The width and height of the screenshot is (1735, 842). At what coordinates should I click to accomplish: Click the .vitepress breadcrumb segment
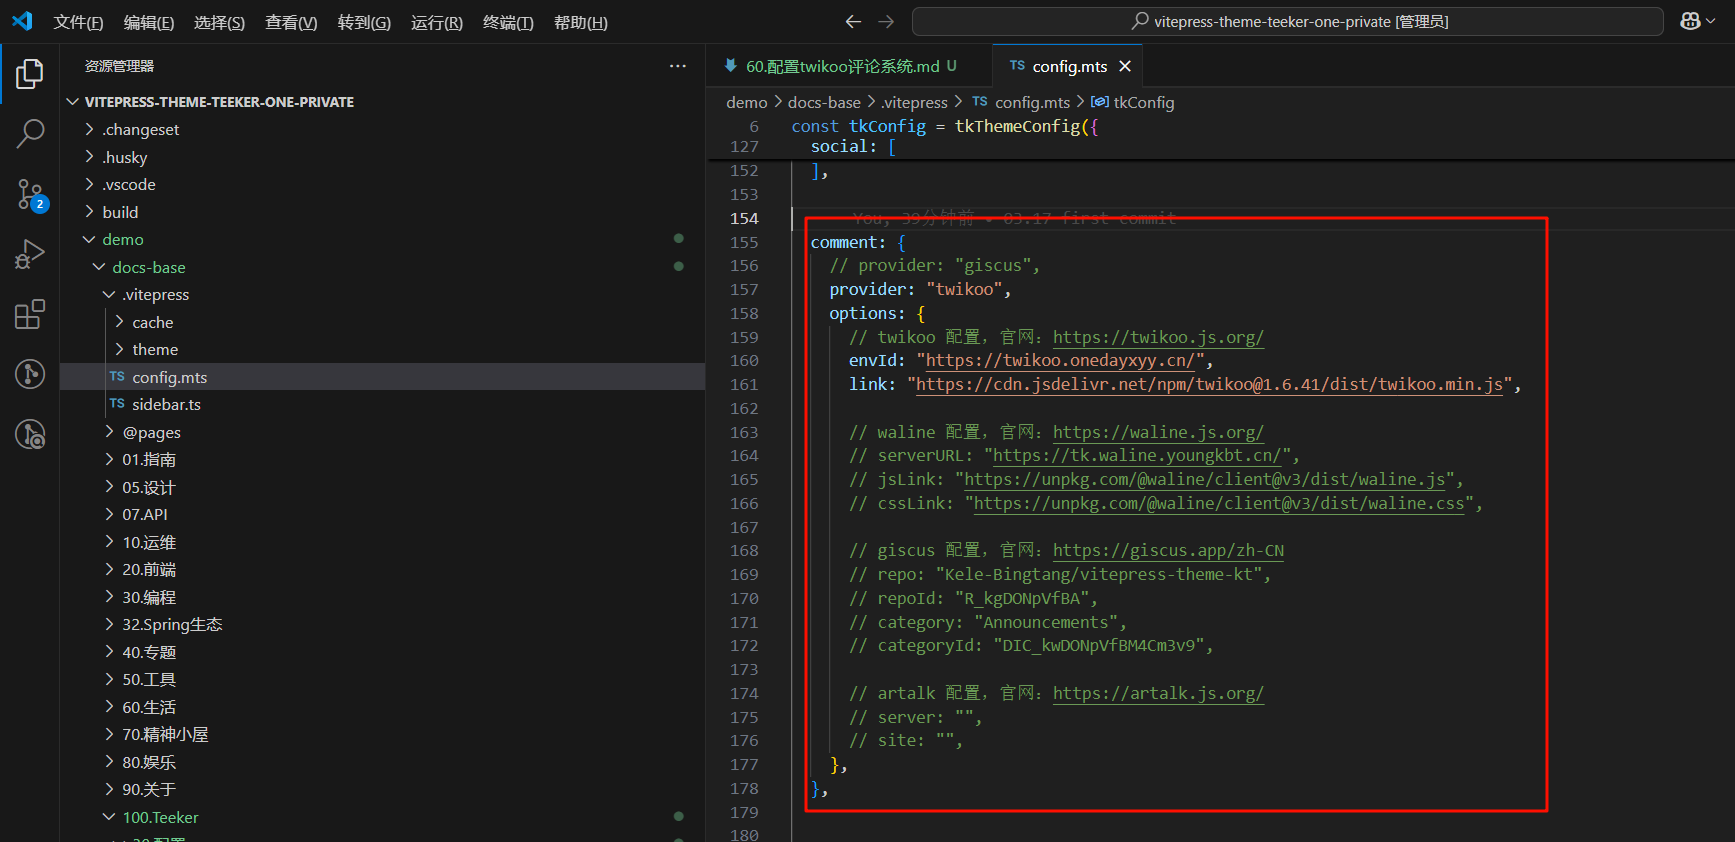914,102
